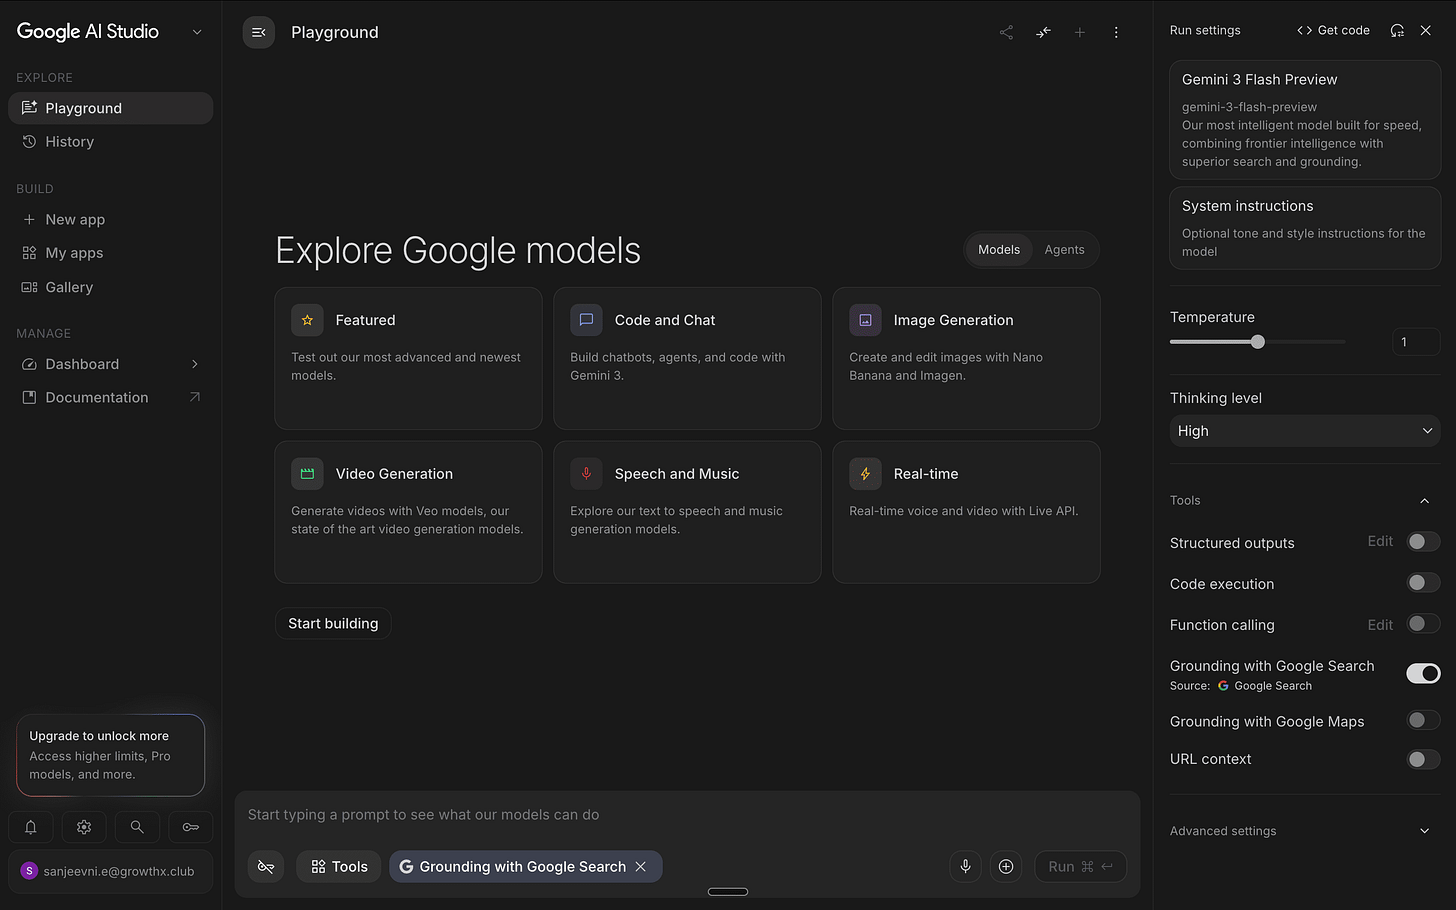Open the Video Generation card
The height and width of the screenshot is (910, 1456).
pos(408,512)
